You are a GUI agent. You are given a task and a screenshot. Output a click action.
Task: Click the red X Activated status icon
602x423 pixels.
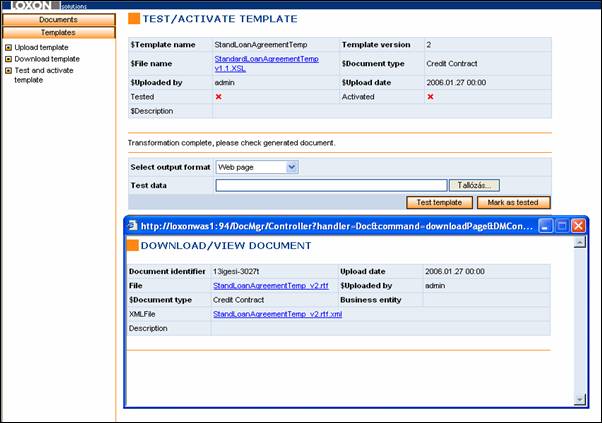[431, 97]
